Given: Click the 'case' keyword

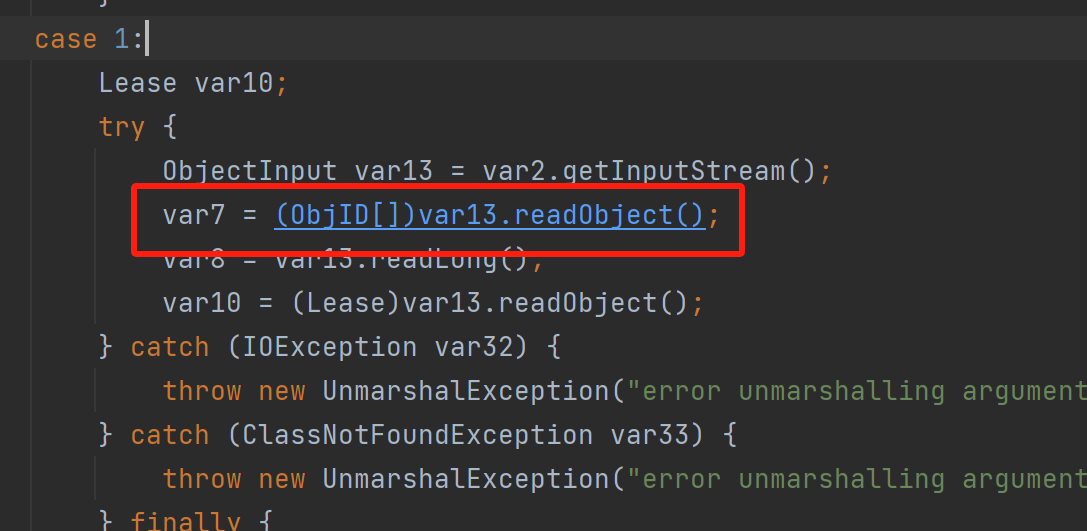Looking at the screenshot, I should point(66,39).
